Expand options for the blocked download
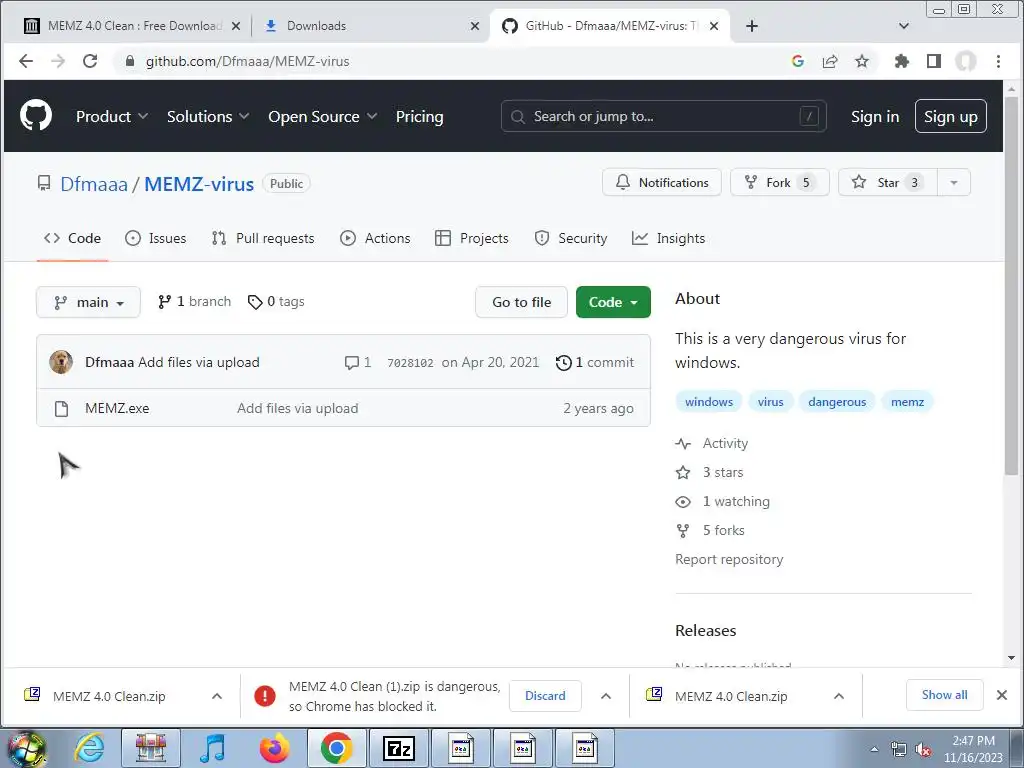 [606, 696]
